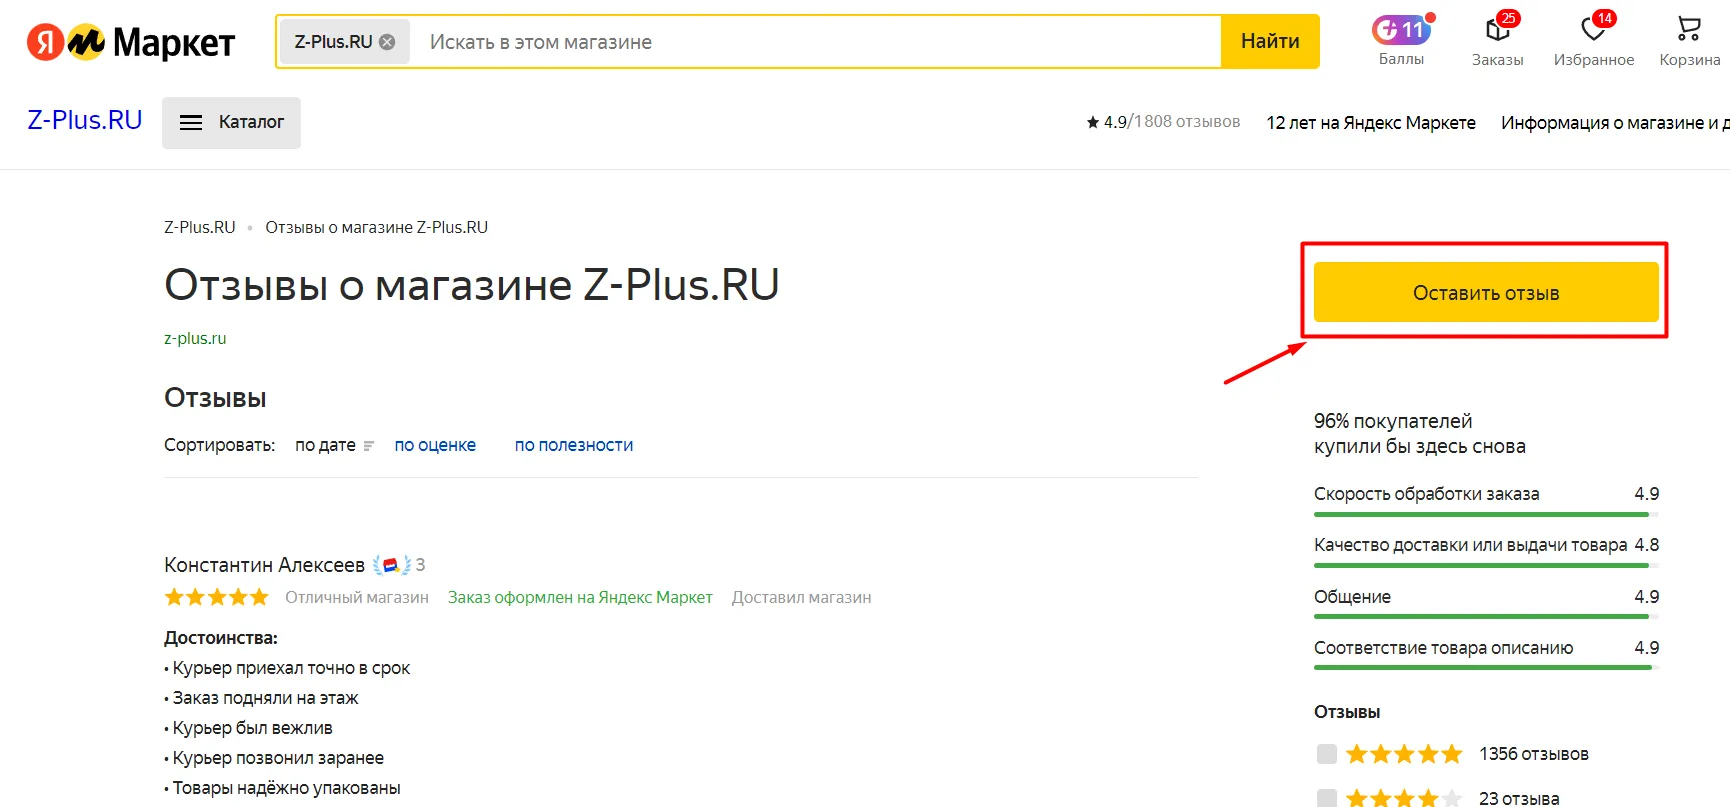Viewport: 1730px width, 807px height.
Task: Click the Доставил магазин label
Action: (x=801, y=597)
